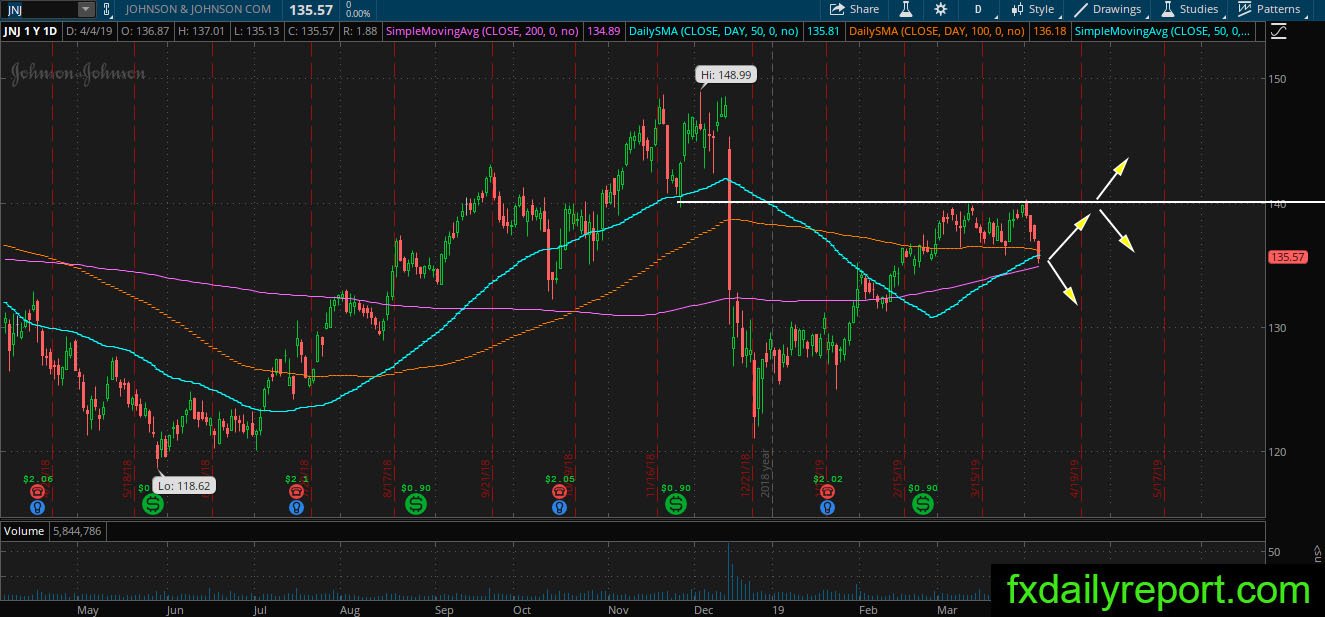Open the Patterns menu

tap(1268, 9)
